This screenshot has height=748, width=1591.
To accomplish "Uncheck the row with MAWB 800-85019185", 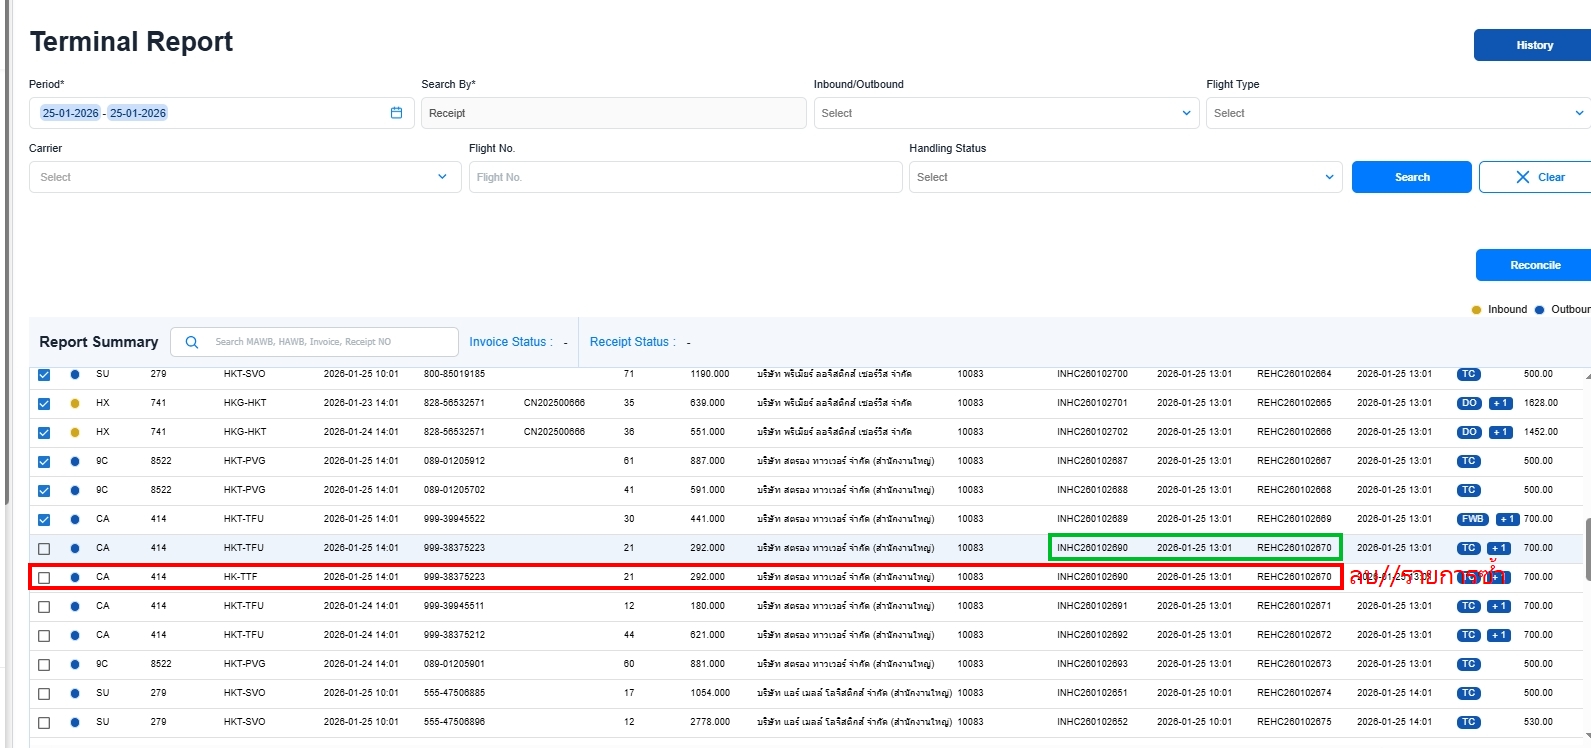I will click(44, 375).
